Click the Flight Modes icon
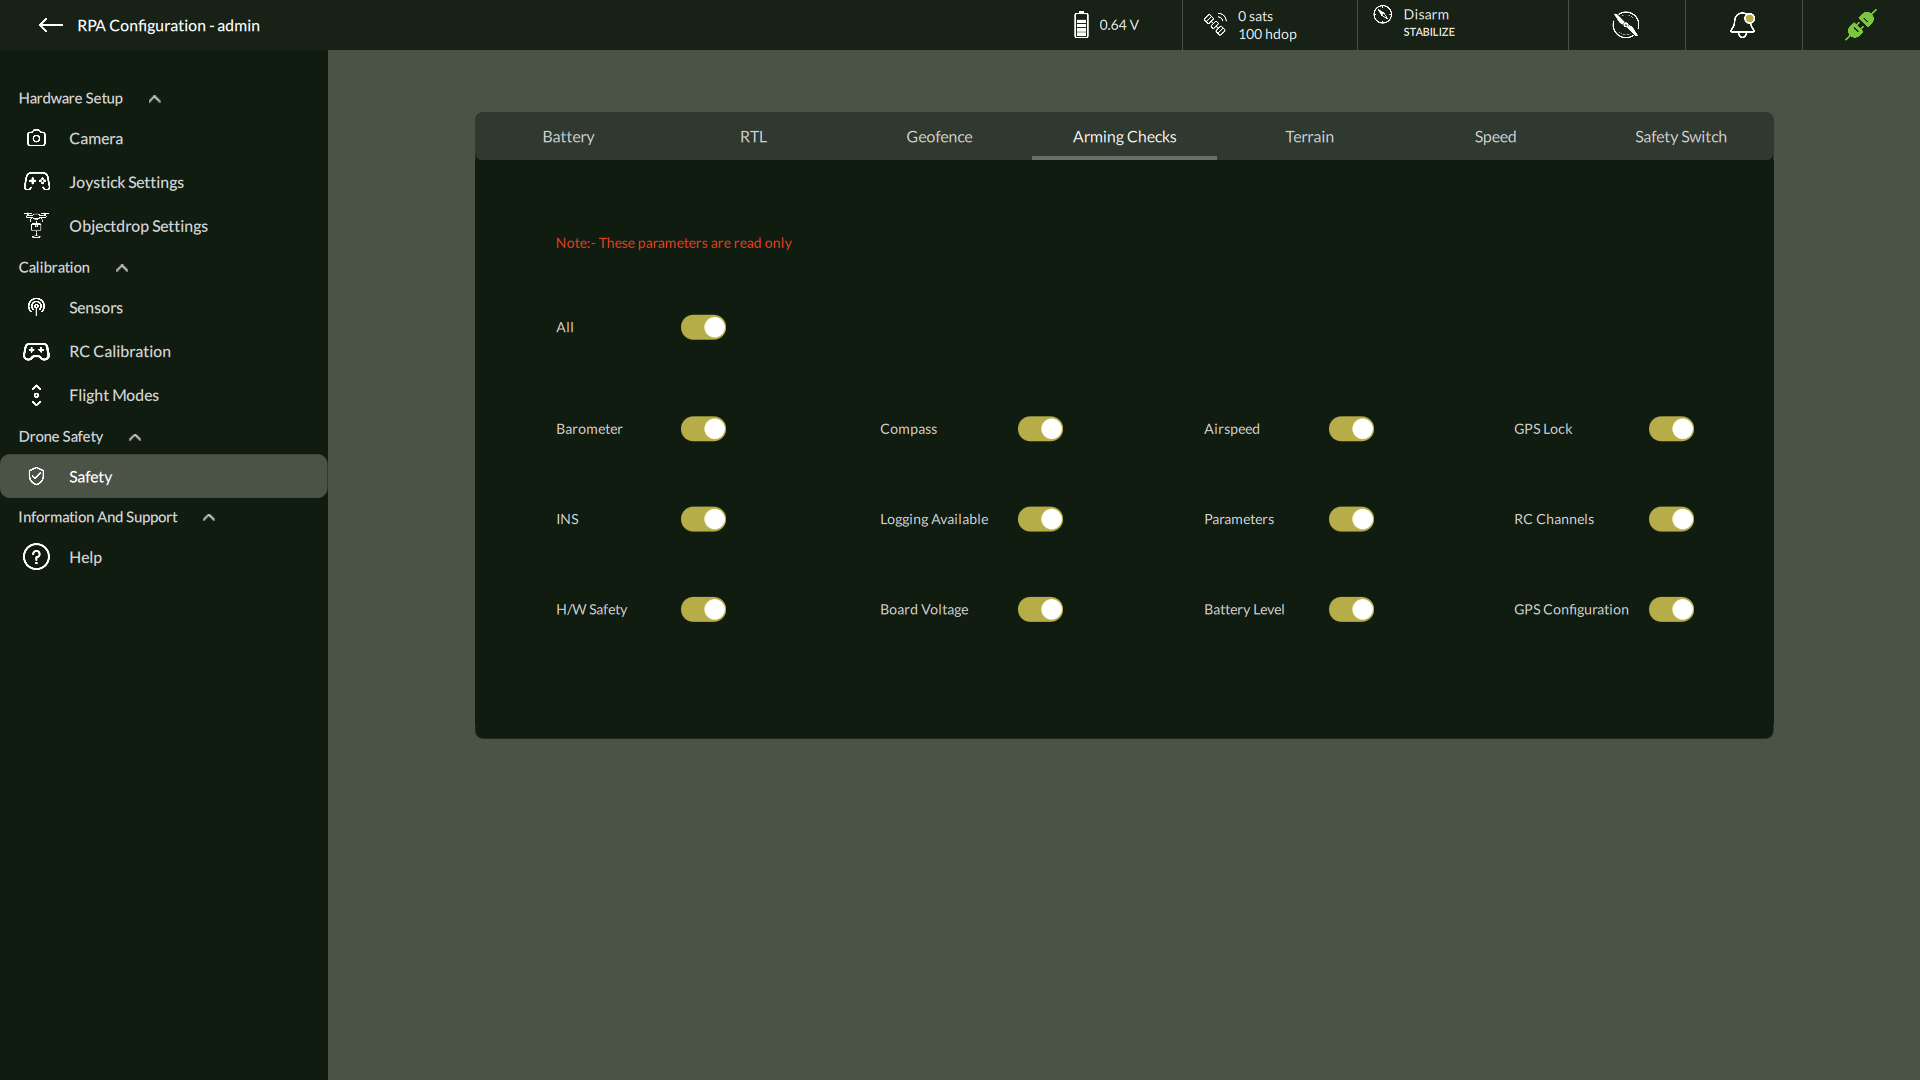The image size is (1920, 1080). tap(37, 395)
